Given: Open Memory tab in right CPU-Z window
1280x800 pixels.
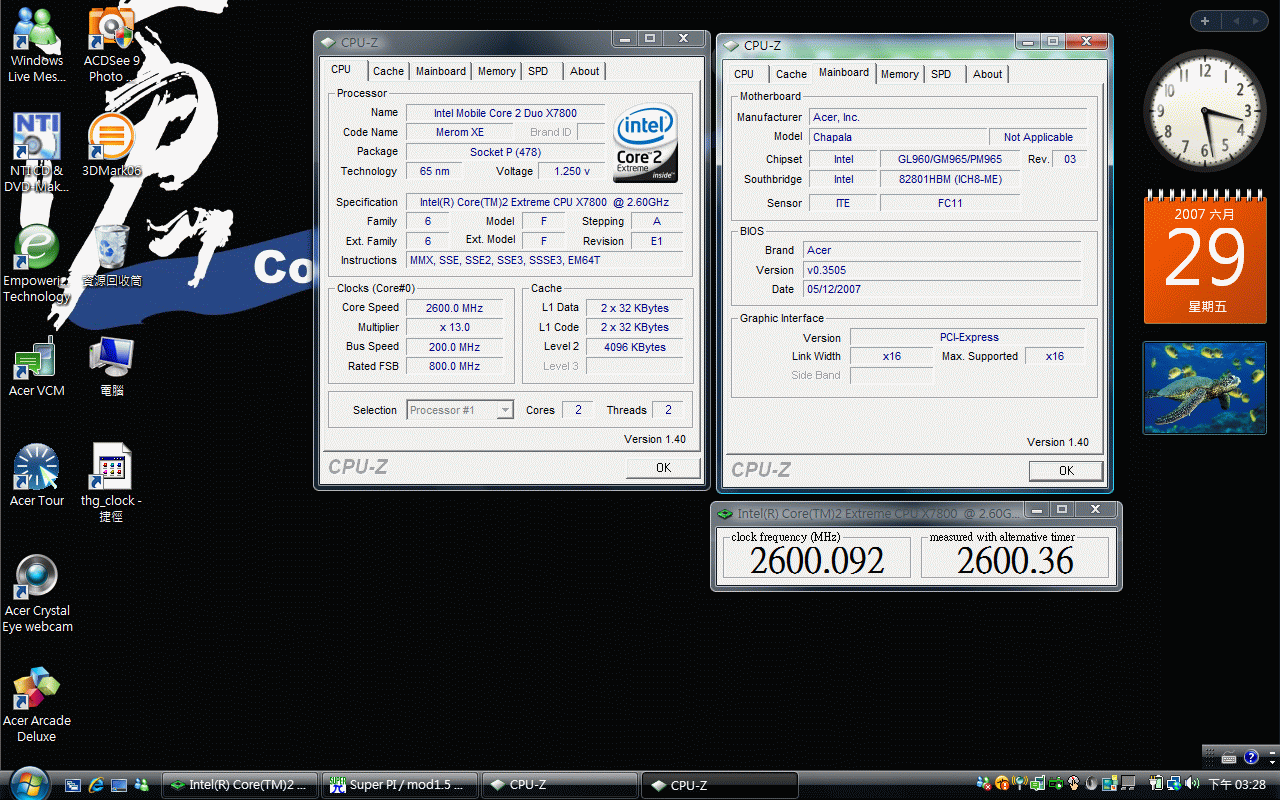Looking at the screenshot, I should coord(899,74).
